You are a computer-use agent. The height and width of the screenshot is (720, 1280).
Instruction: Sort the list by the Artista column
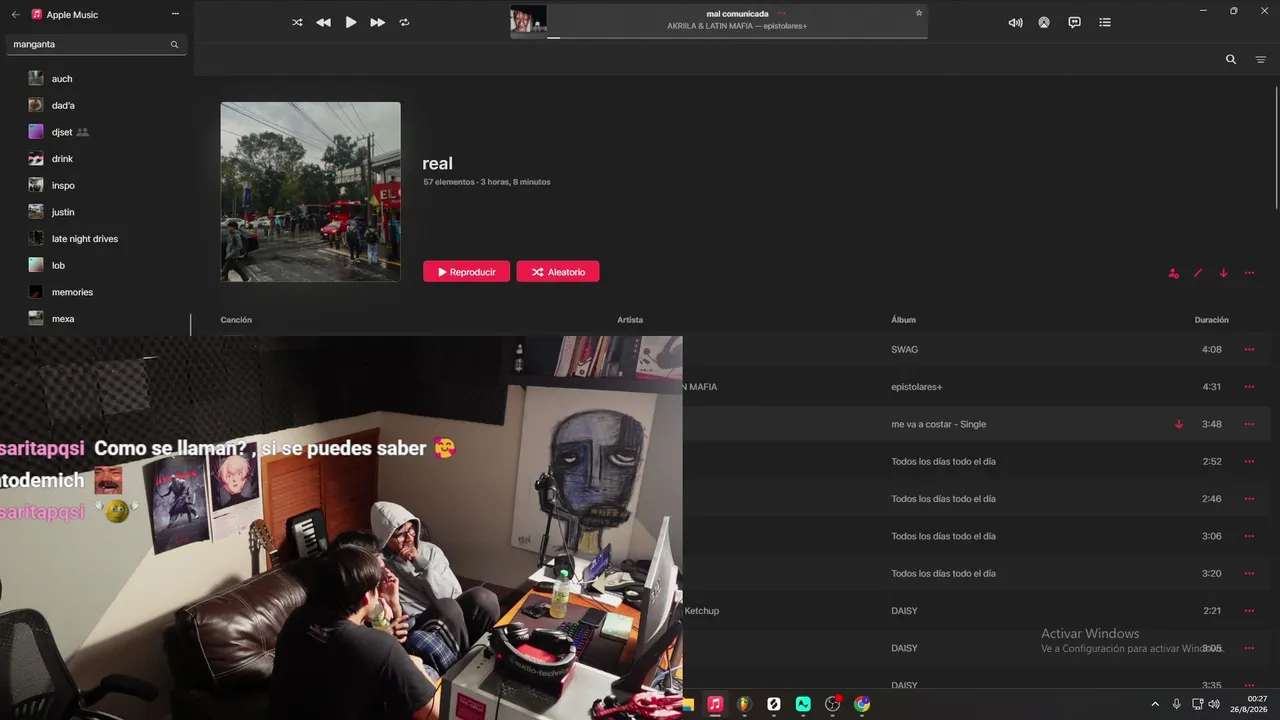point(630,320)
